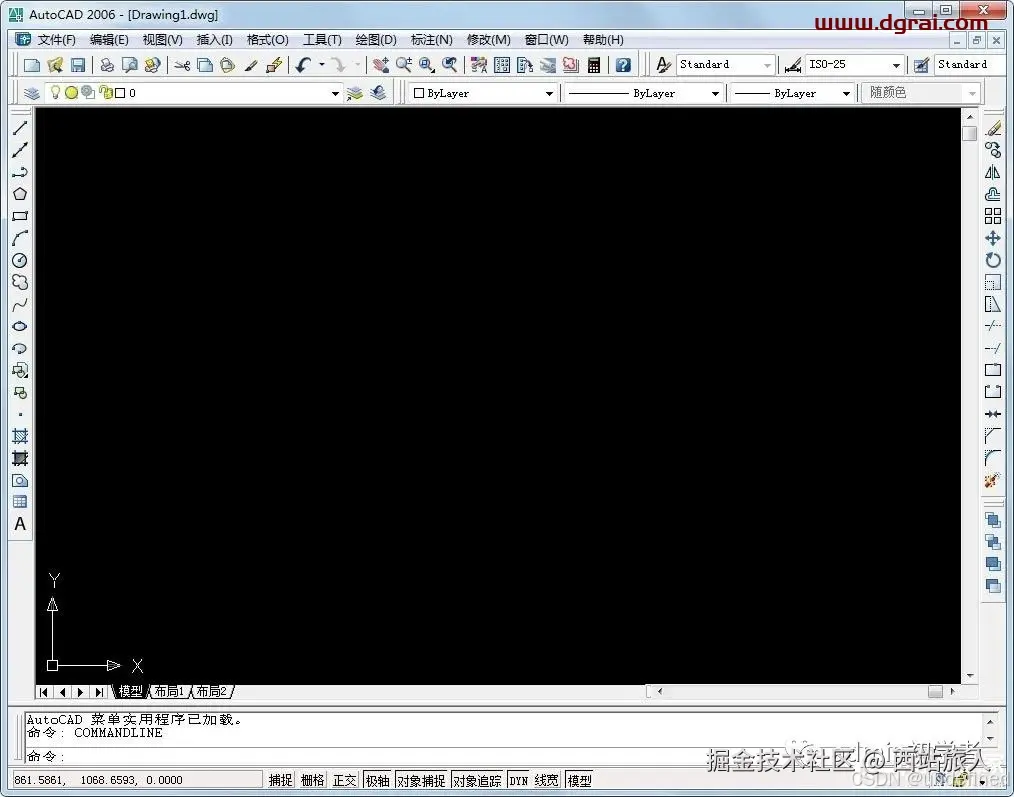Open the ByLayer color swatch dropdown
Image resolution: width=1014 pixels, height=797 pixels.
[x=548, y=92]
